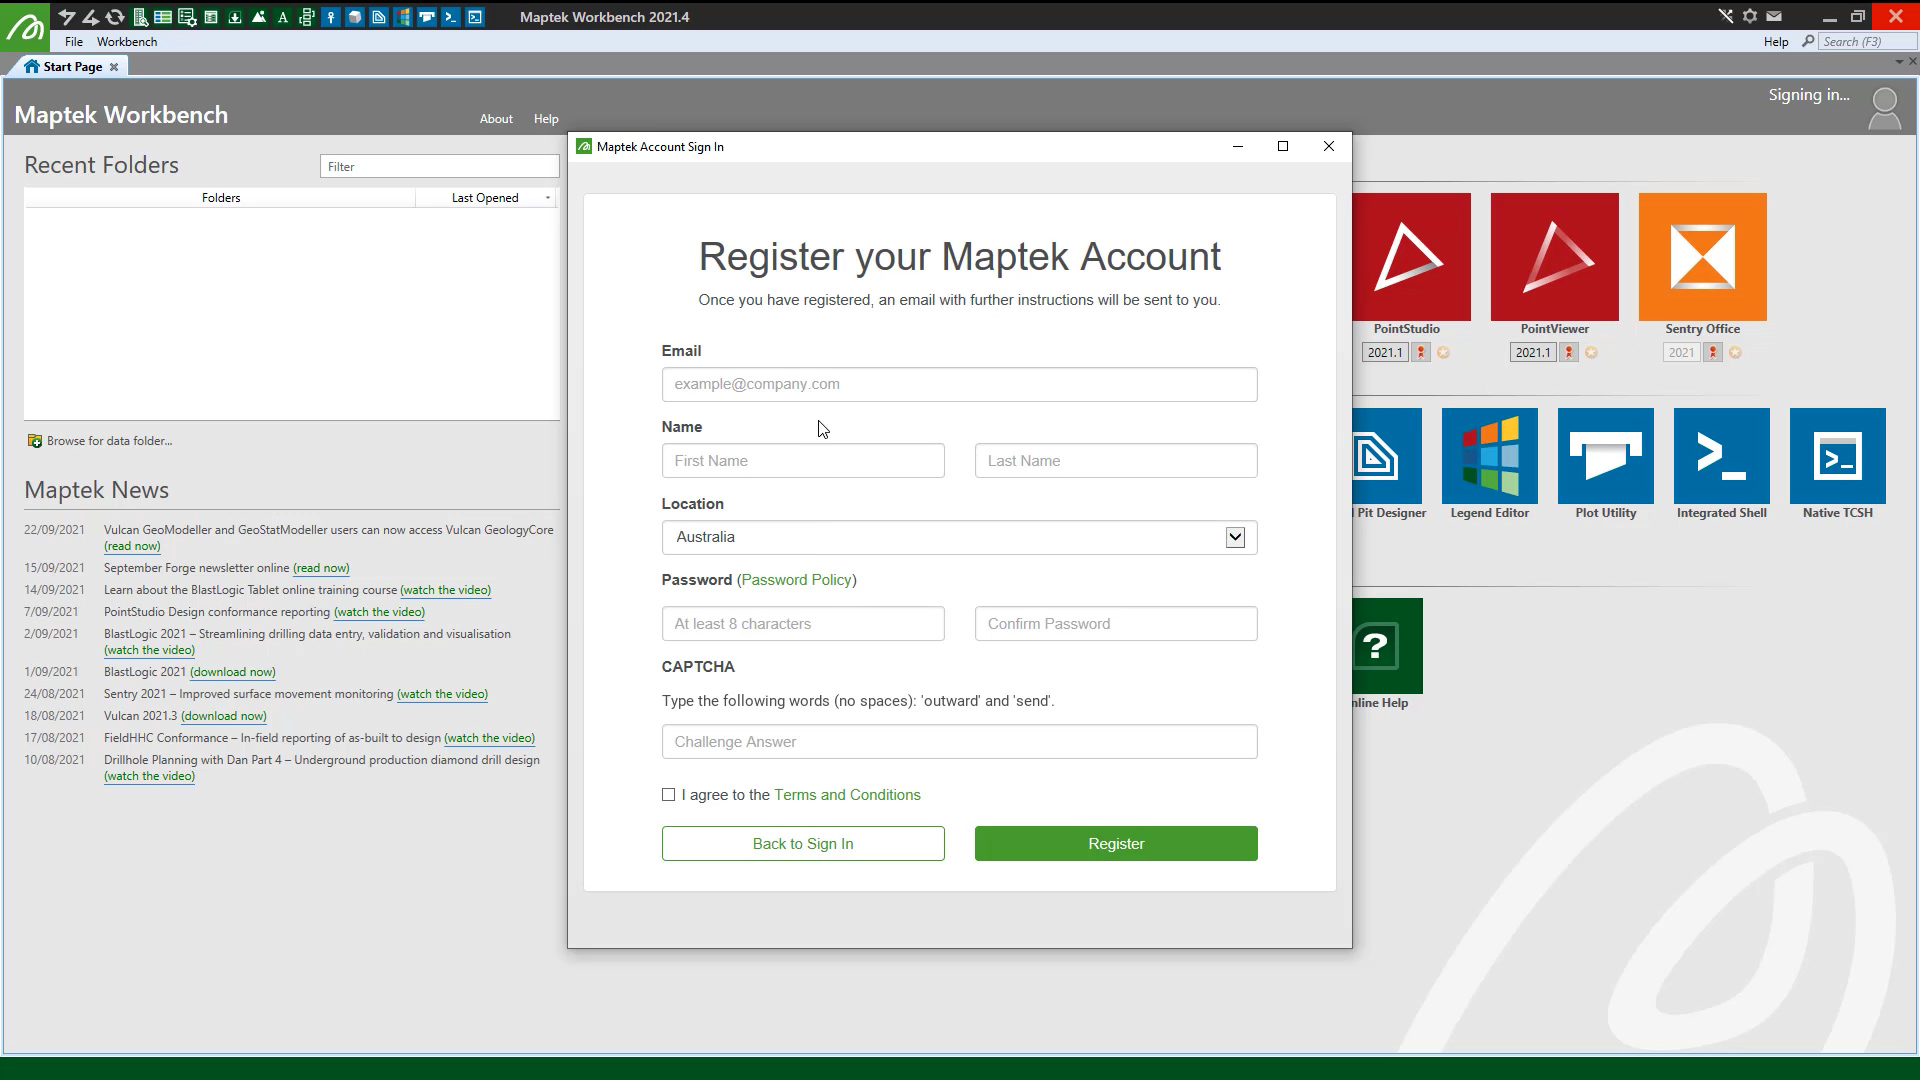Launch the PointStudio application tile

(x=1411, y=257)
